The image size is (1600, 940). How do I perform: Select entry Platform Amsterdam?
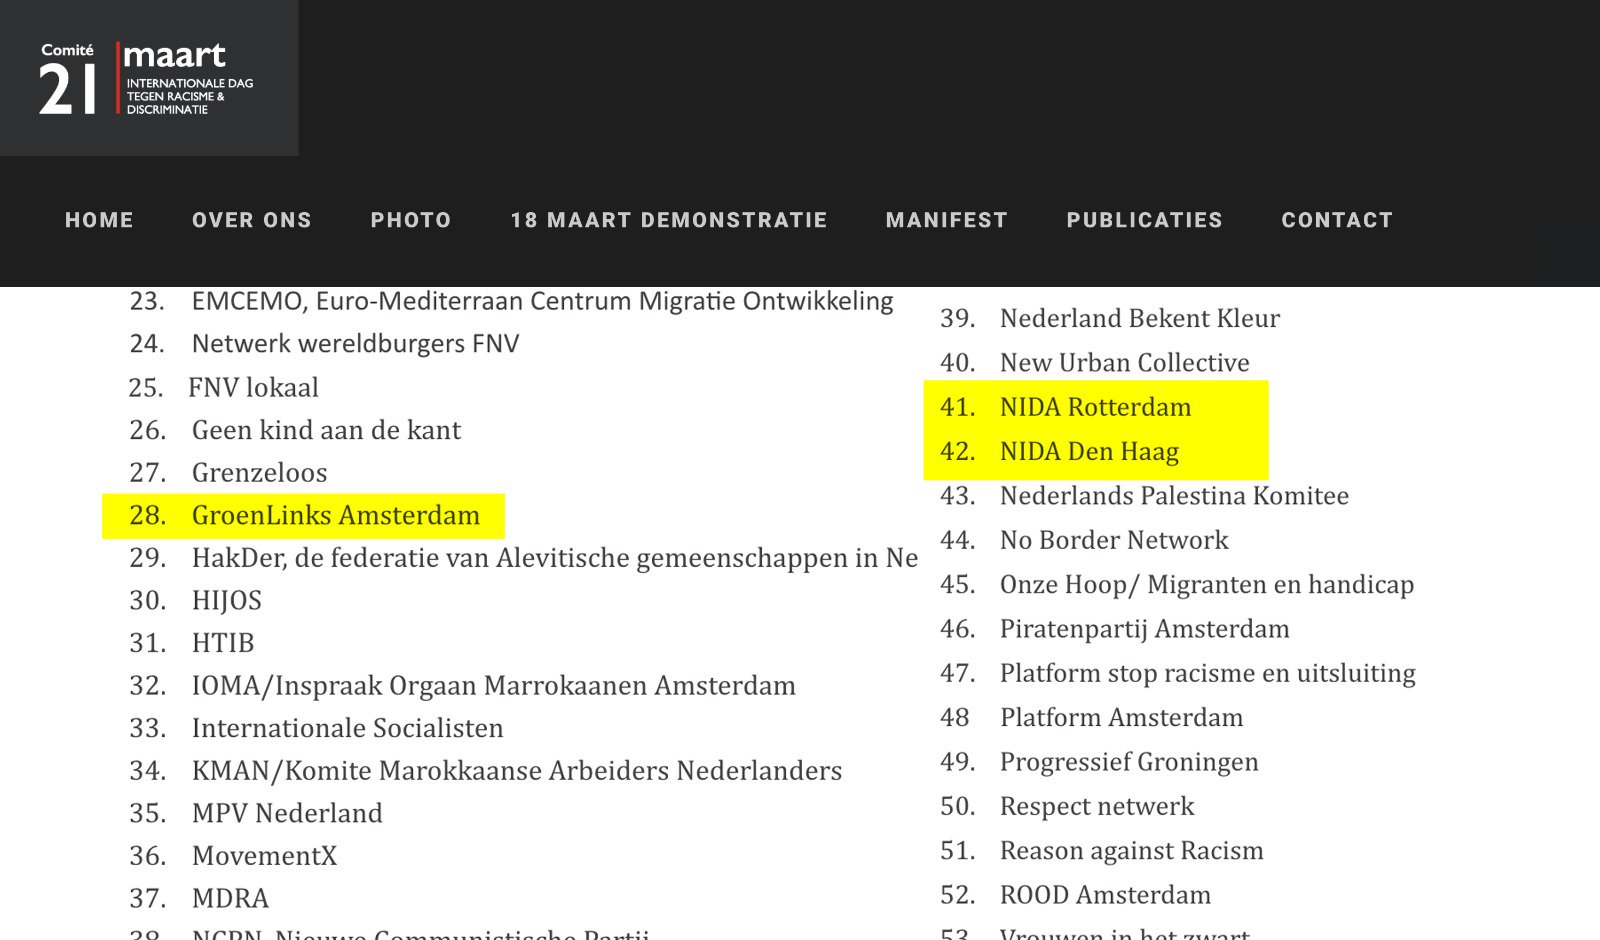1092,718
